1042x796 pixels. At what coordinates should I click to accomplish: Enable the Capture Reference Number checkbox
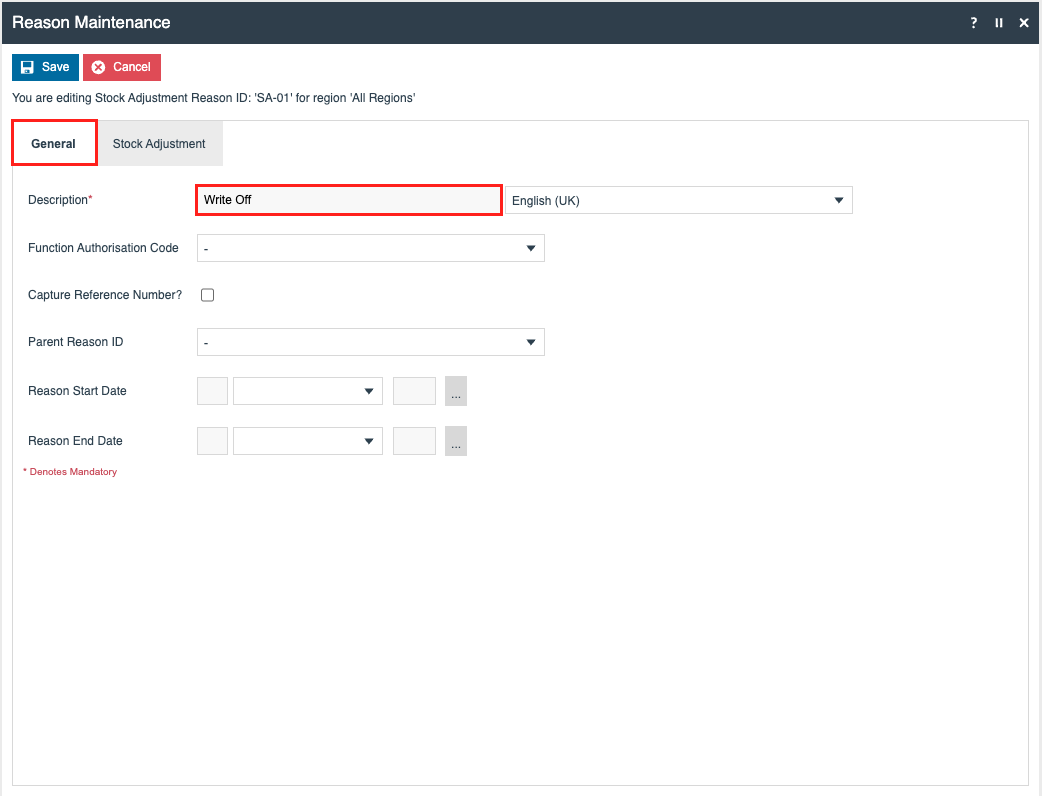[x=208, y=295]
